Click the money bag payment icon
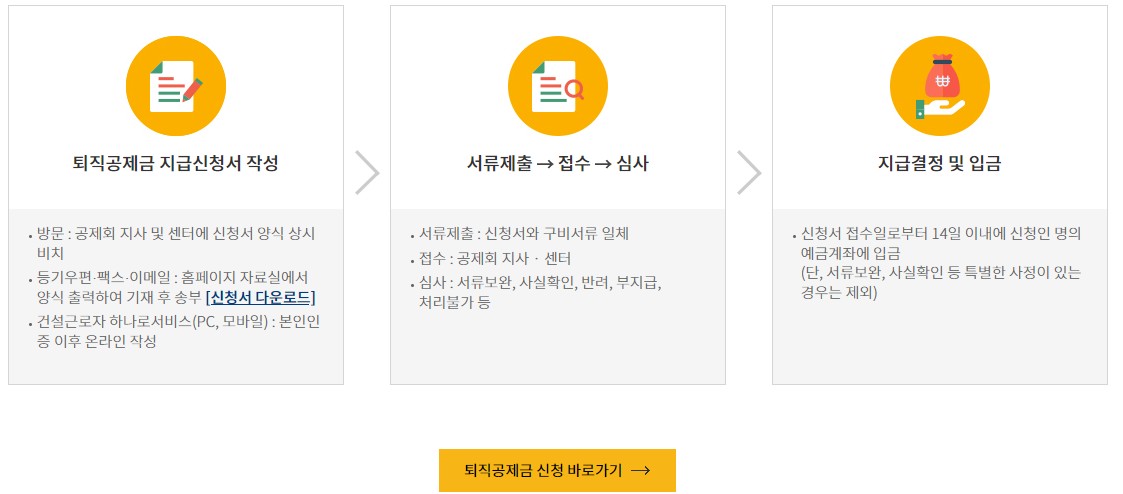The width and height of the screenshot is (1123, 494). click(x=940, y=86)
